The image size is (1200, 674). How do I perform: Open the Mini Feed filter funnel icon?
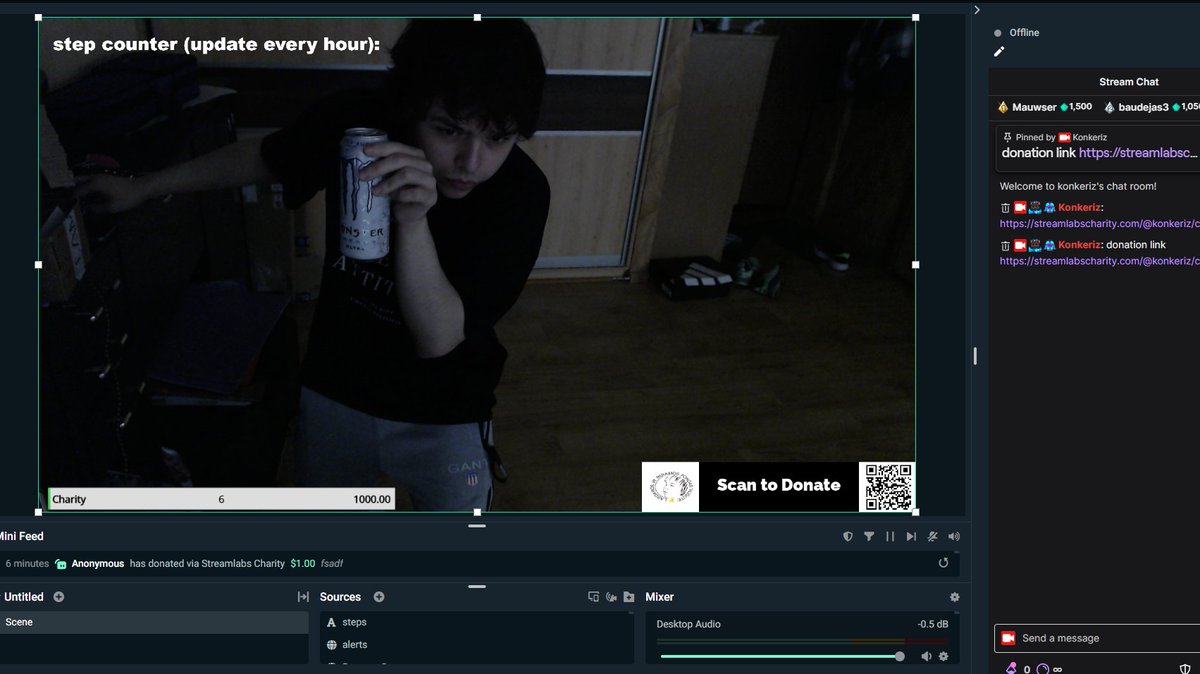869,537
